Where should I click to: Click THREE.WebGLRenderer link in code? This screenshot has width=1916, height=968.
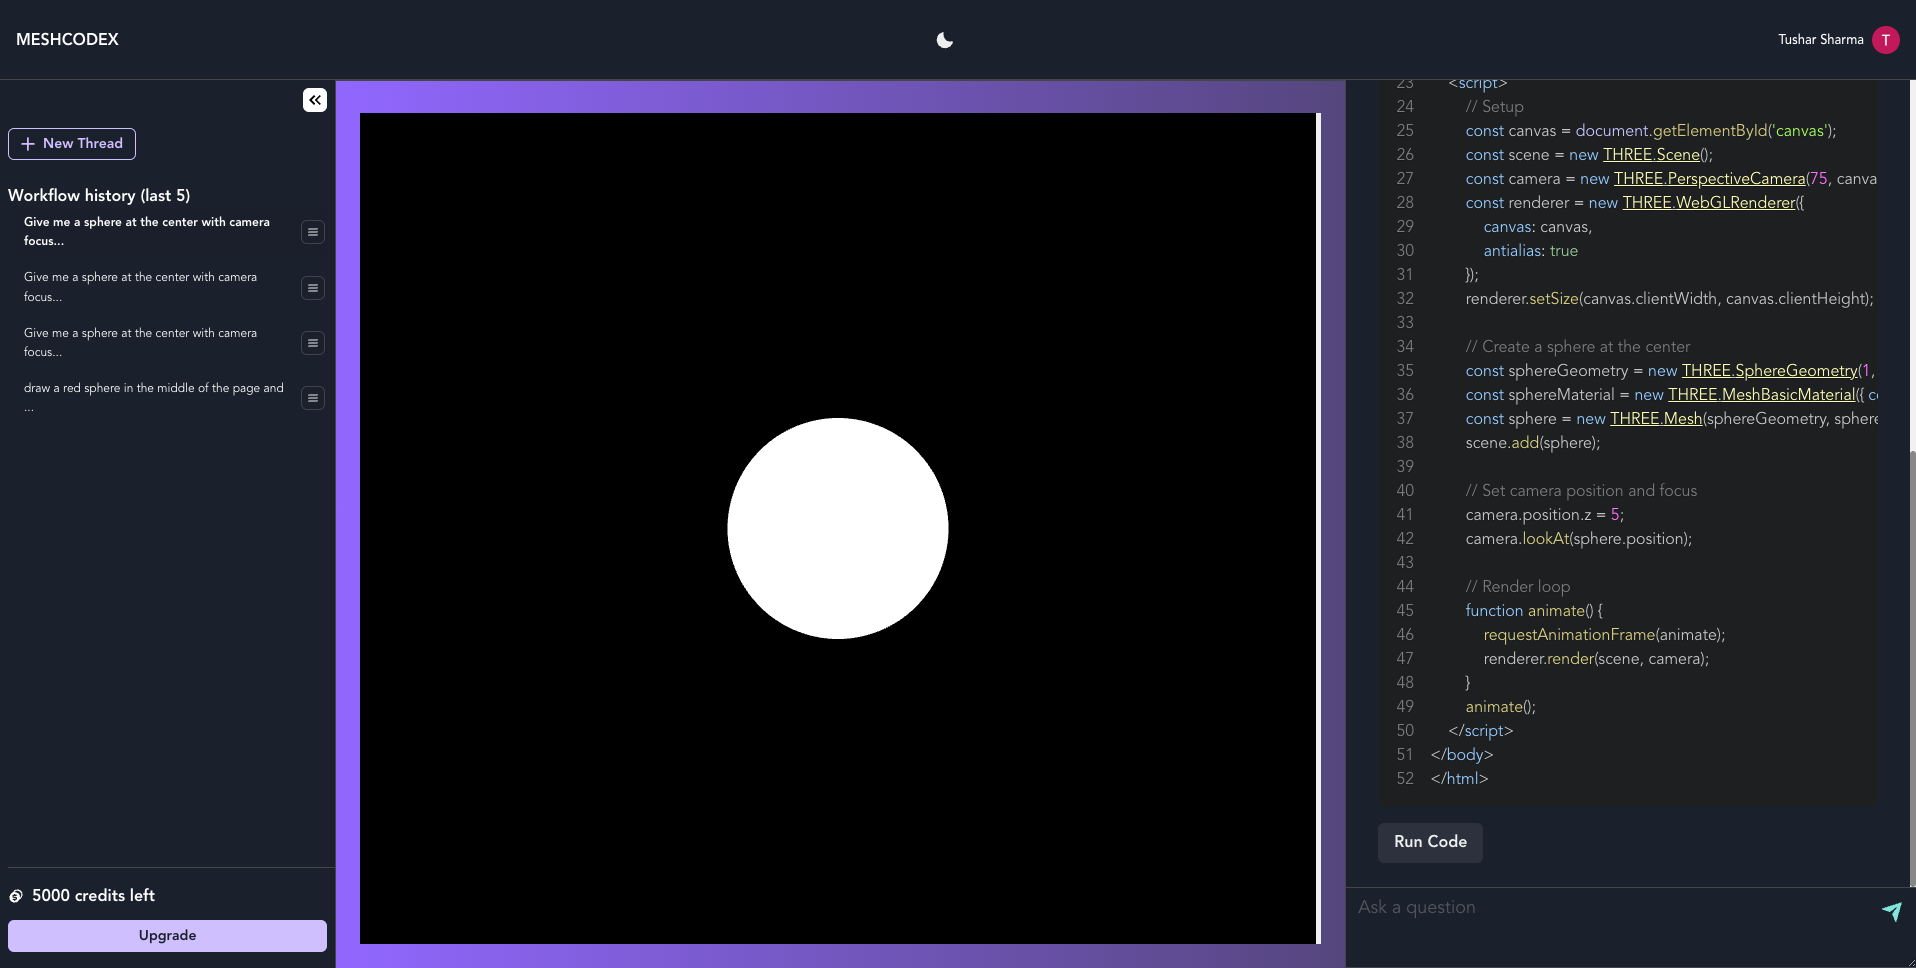[x=1709, y=203]
